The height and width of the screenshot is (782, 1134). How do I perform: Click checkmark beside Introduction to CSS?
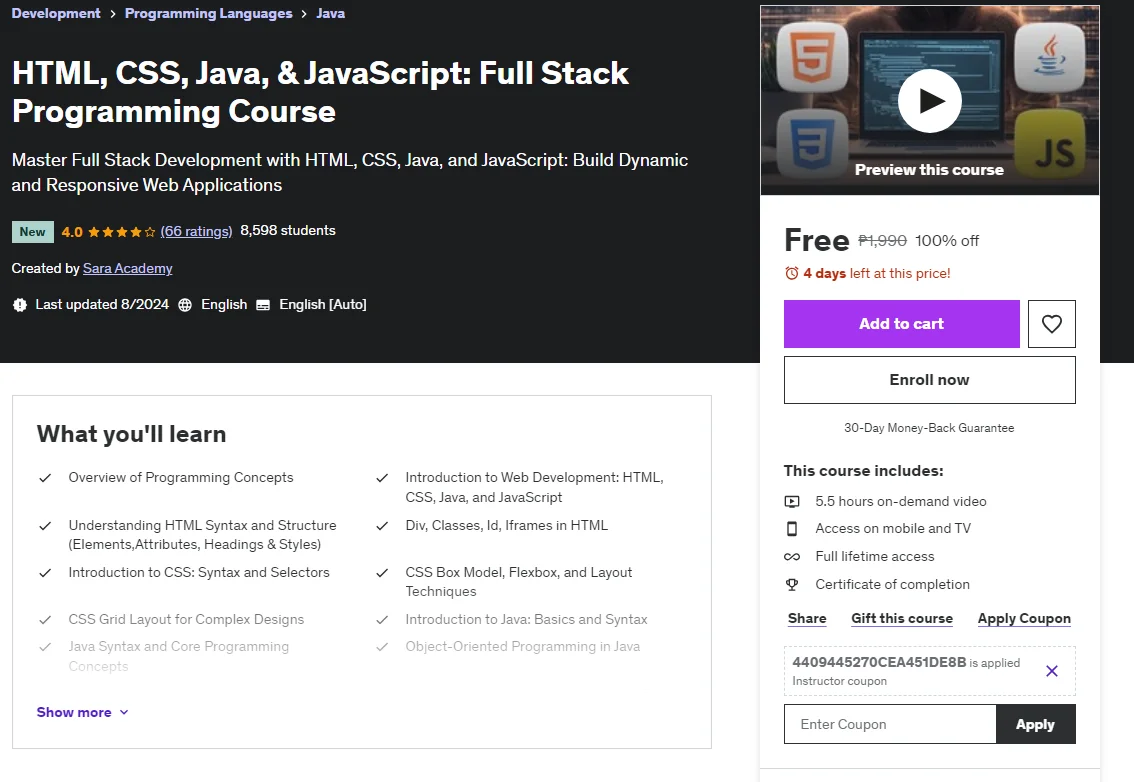coord(45,573)
